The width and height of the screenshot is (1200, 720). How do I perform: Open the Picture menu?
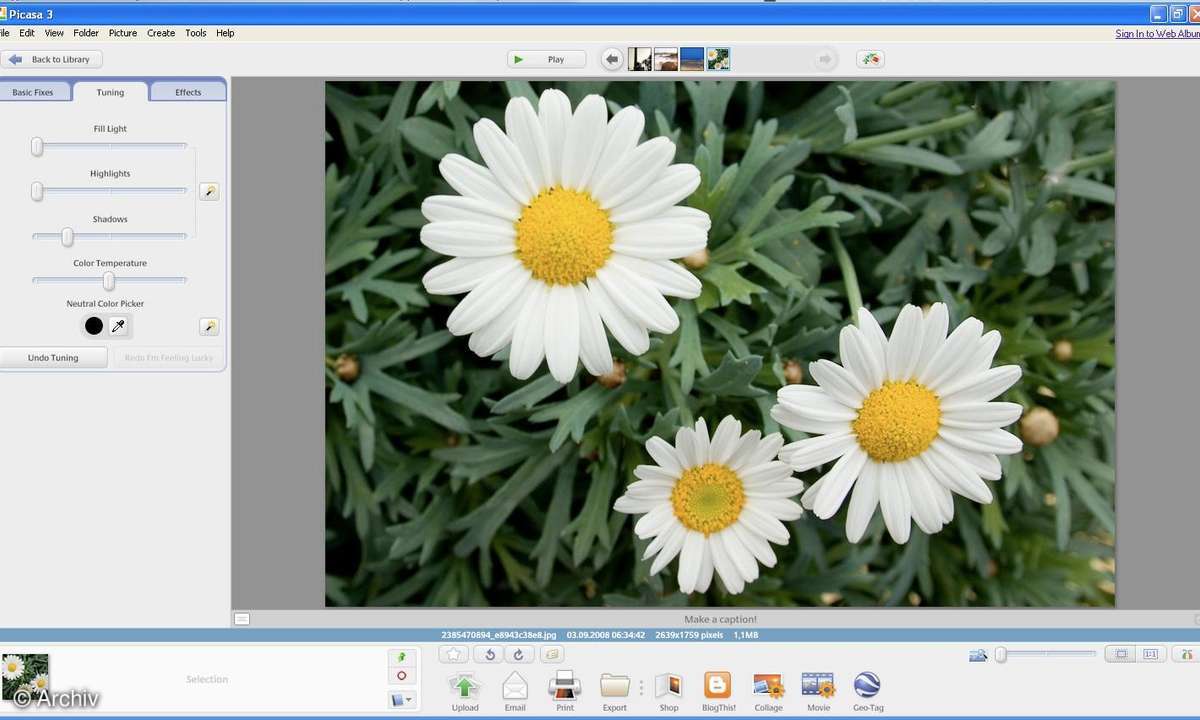pyautogui.click(x=123, y=33)
